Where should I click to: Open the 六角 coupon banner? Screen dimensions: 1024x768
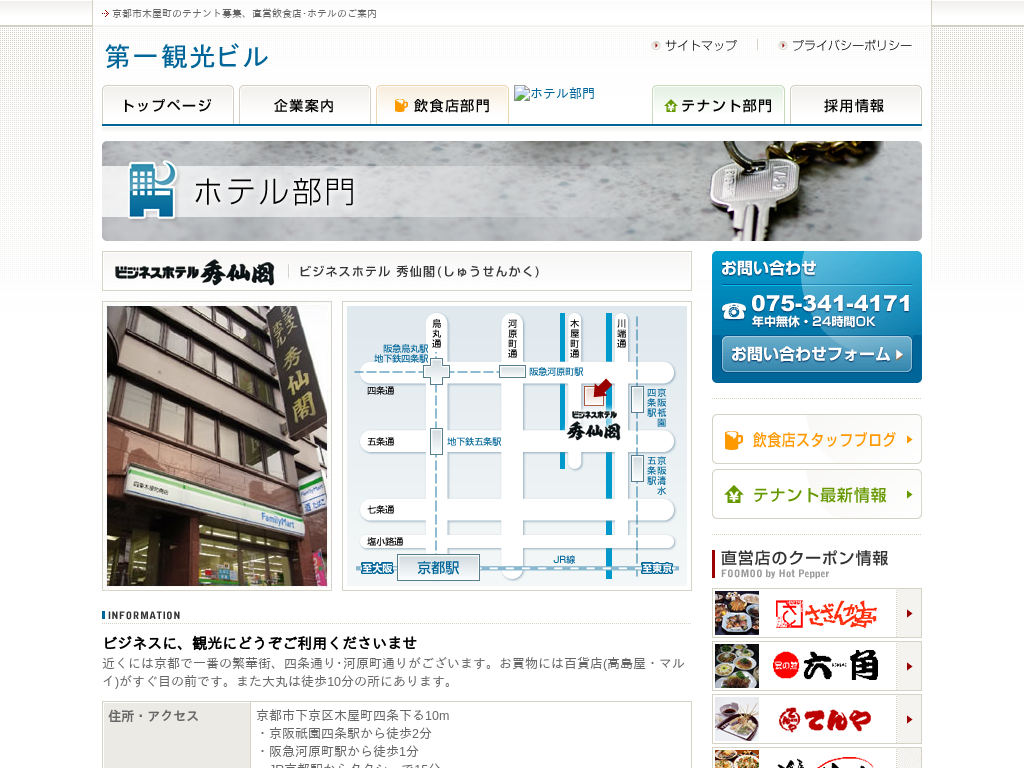pyautogui.click(x=816, y=666)
